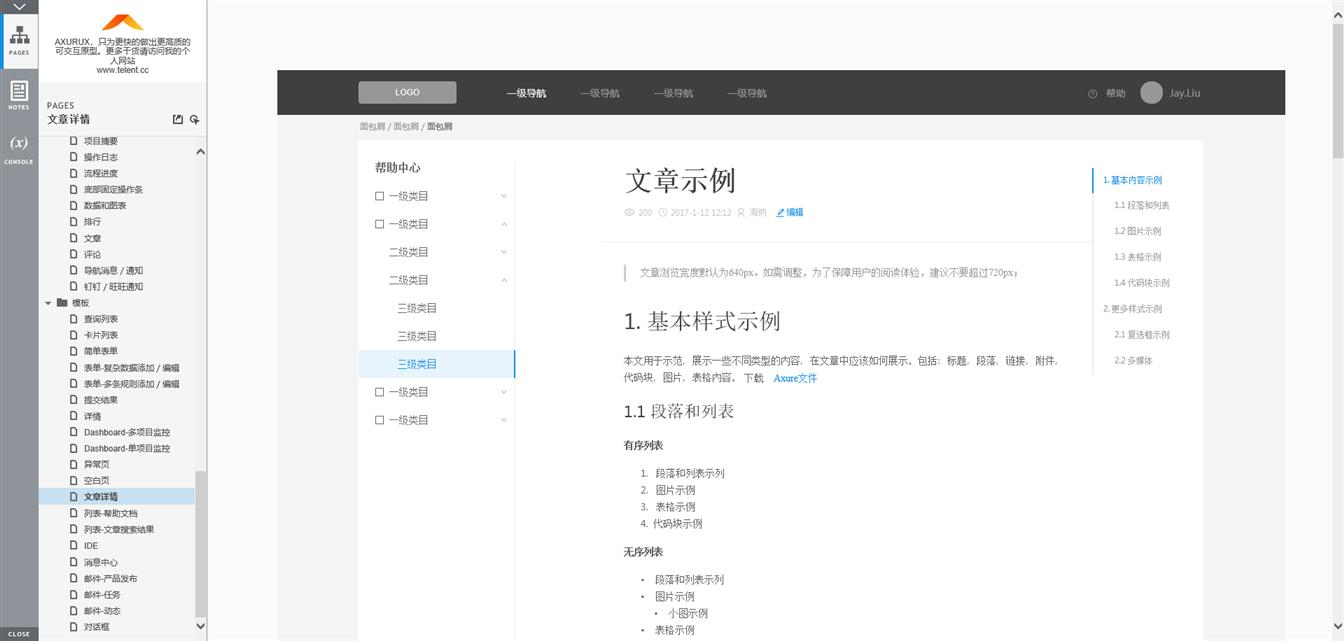The image size is (1344, 641).
Task: Open Dashboard-多项目监控 page in sitemap
Action: (x=126, y=433)
